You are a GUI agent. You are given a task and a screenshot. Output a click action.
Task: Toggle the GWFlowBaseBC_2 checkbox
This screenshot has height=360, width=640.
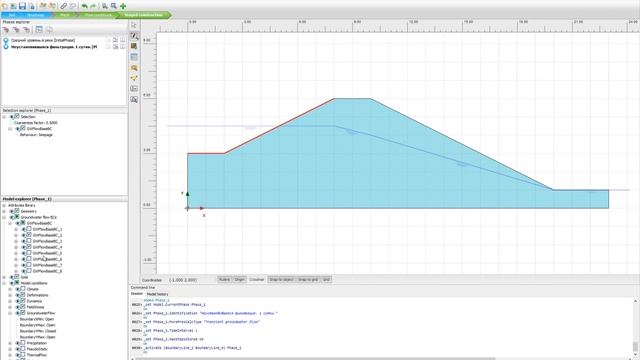pos(29,235)
